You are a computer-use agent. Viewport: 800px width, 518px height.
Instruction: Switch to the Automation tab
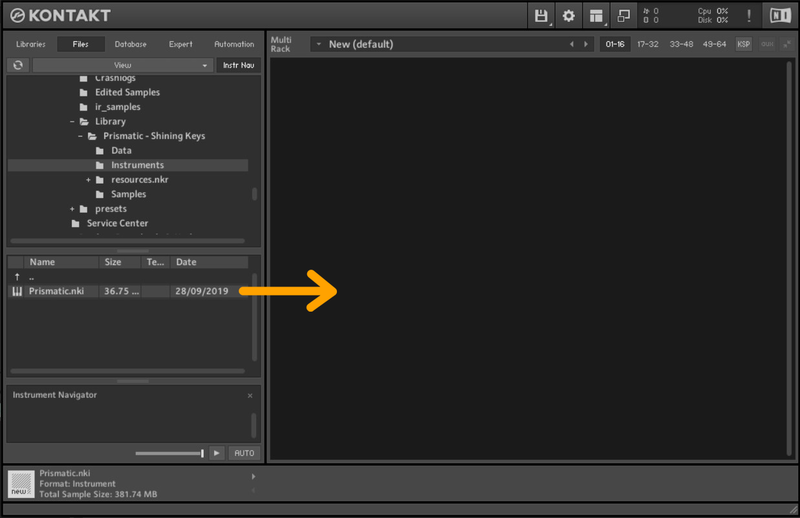pyautogui.click(x=234, y=44)
